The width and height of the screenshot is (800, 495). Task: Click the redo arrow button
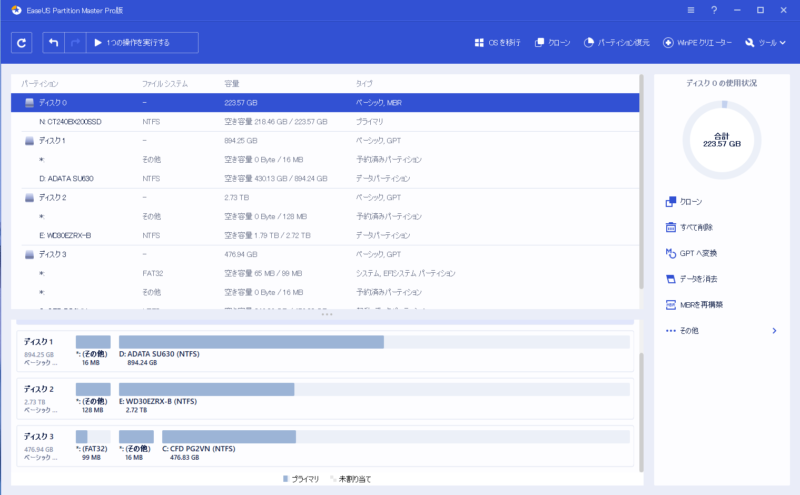click(x=75, y=43)
